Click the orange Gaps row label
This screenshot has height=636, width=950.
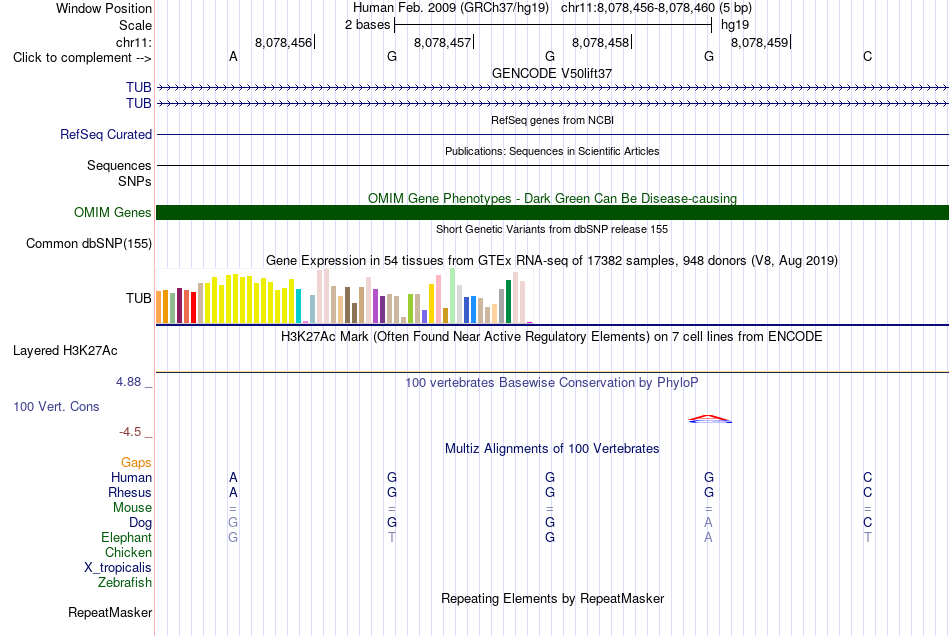pyautogui.click(x=136, y=463)
